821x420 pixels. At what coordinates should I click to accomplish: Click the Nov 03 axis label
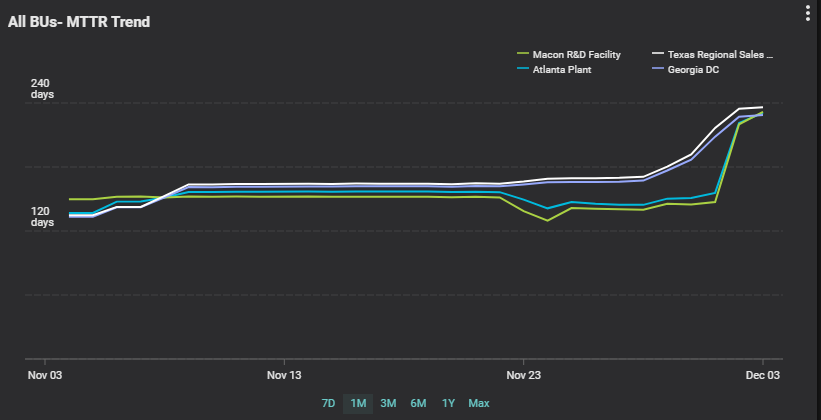coord(45,375)
